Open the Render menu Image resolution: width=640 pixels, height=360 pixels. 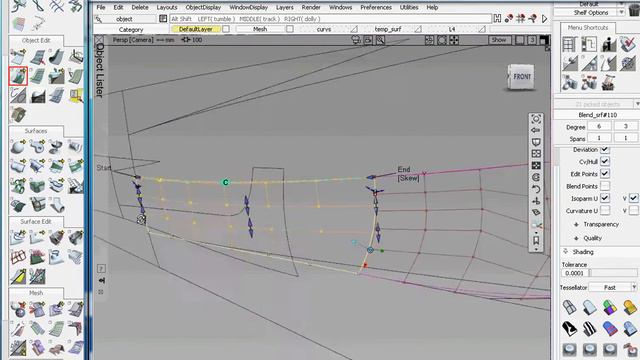[x=311, y=7]
